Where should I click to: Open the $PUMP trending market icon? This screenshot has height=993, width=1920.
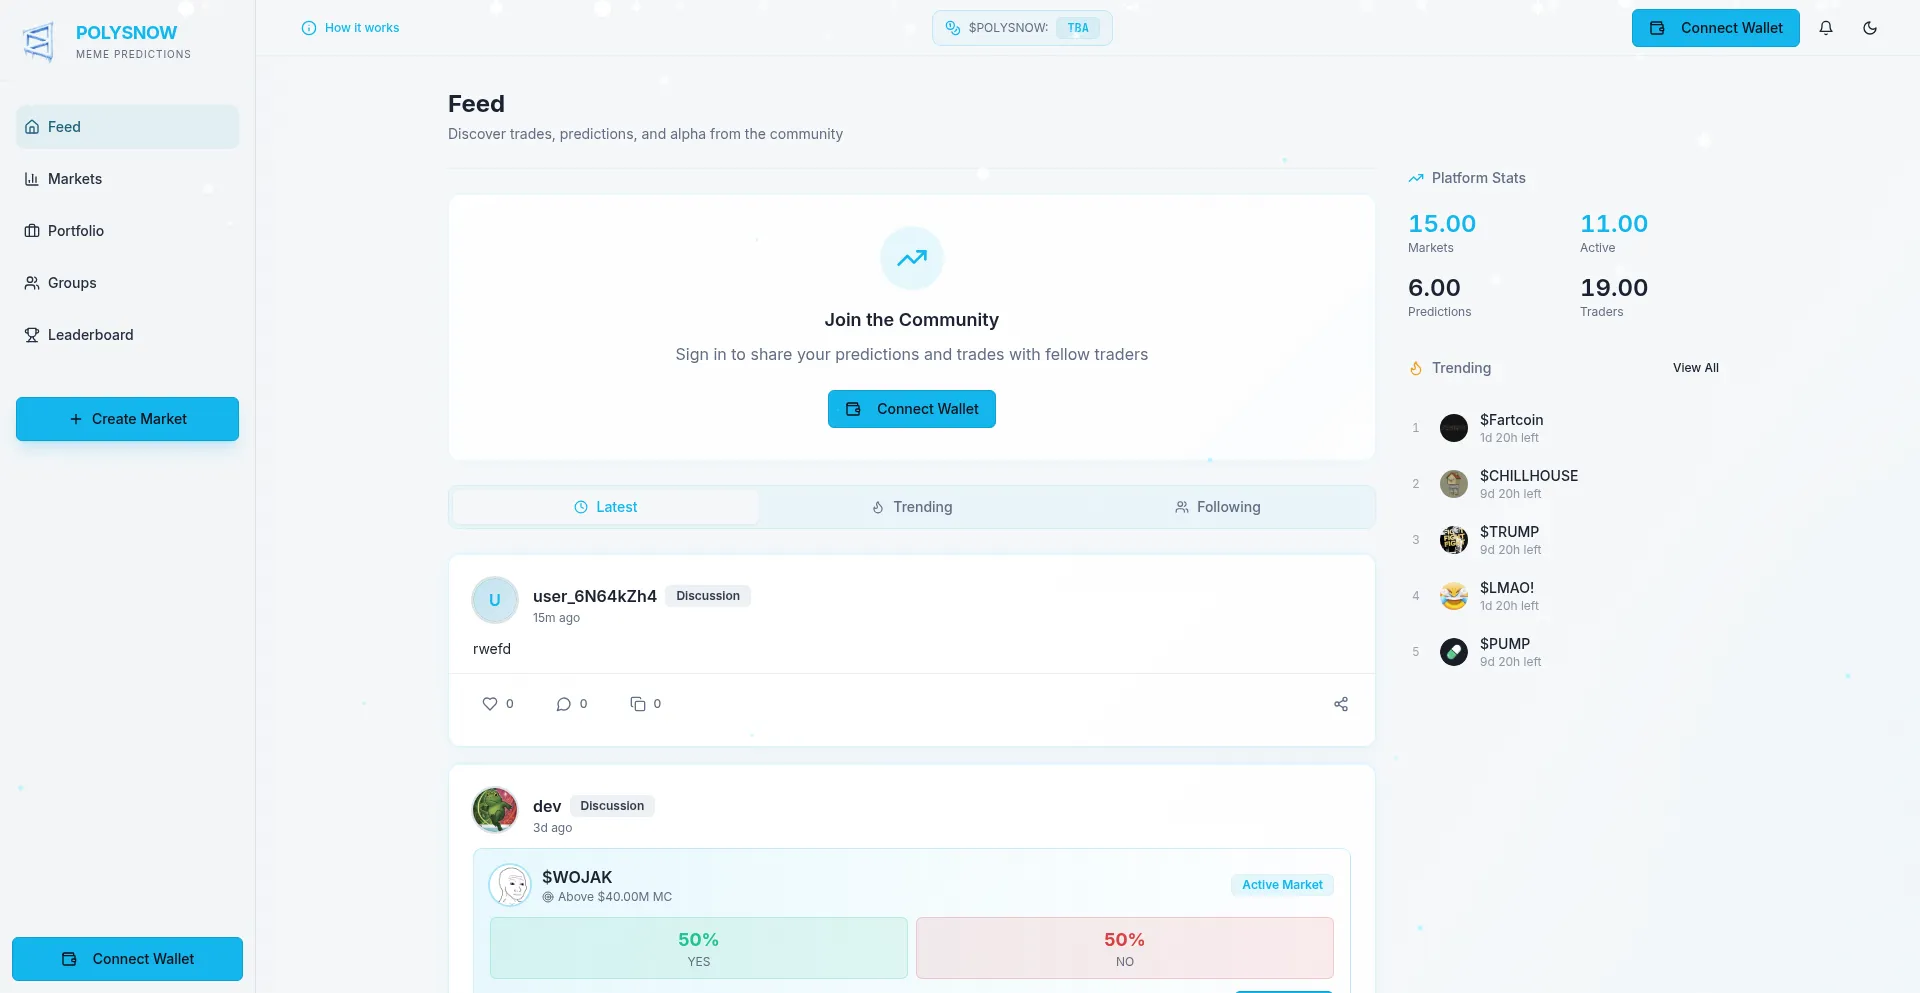[1453, 652]
